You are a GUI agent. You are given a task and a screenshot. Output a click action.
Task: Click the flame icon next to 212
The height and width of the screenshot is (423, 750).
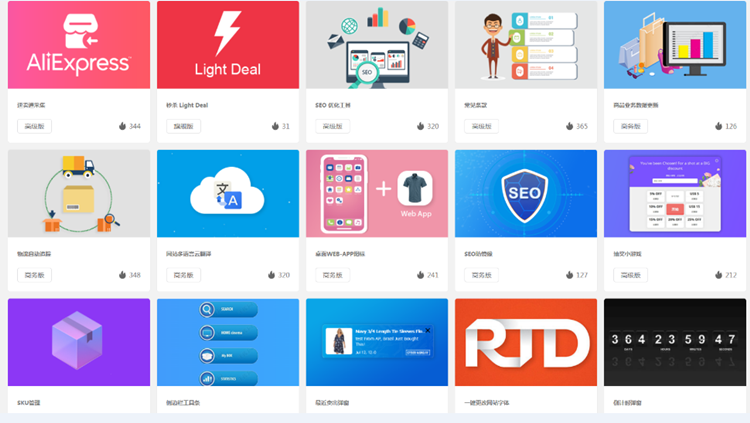(718, 275)
